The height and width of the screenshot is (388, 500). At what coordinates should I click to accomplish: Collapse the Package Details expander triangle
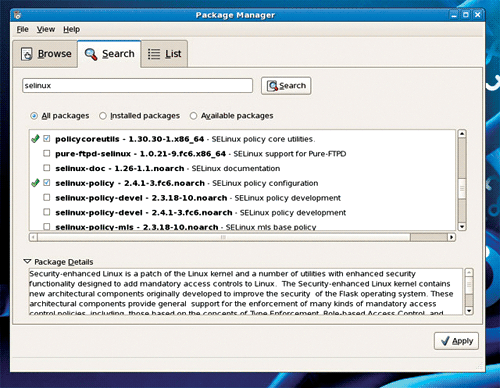click(27, 261)
